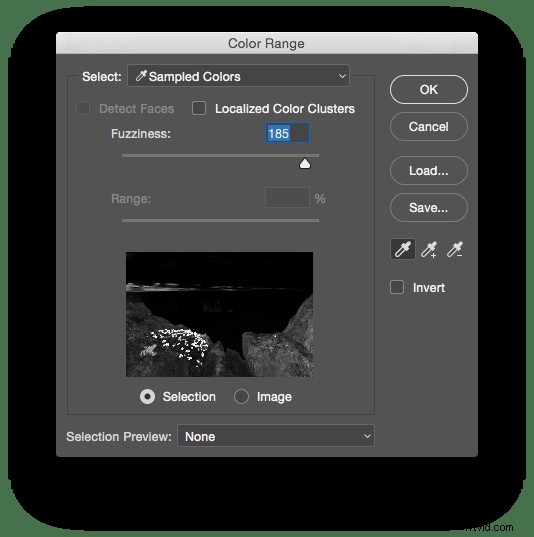Click the Fuzziness value field showing 185
Screen dimensions: 534x537
coord(287,133)
